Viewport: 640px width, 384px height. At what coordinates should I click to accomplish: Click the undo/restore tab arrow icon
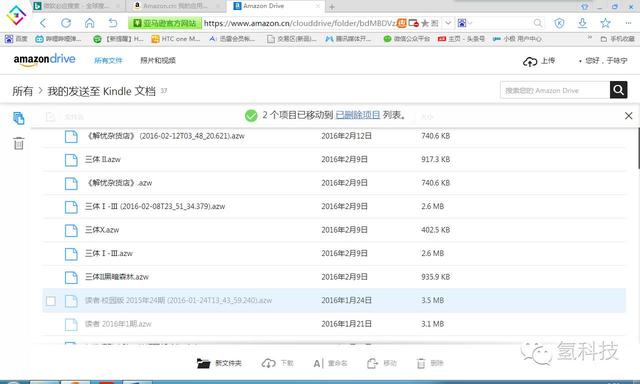tap(113, 23)
